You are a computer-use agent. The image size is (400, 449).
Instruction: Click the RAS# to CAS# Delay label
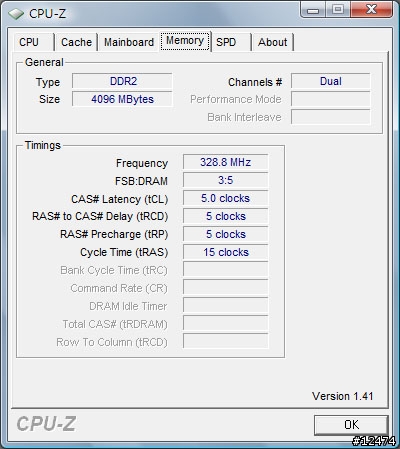100,217
